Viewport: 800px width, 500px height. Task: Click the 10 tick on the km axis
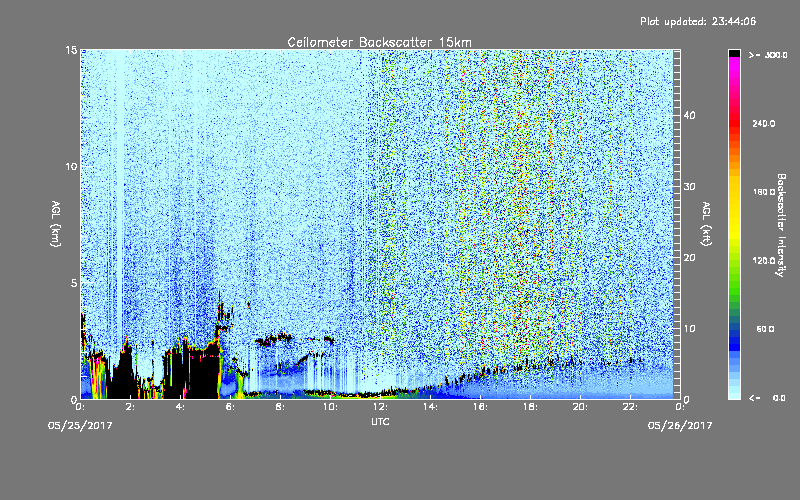pos(71,166)
